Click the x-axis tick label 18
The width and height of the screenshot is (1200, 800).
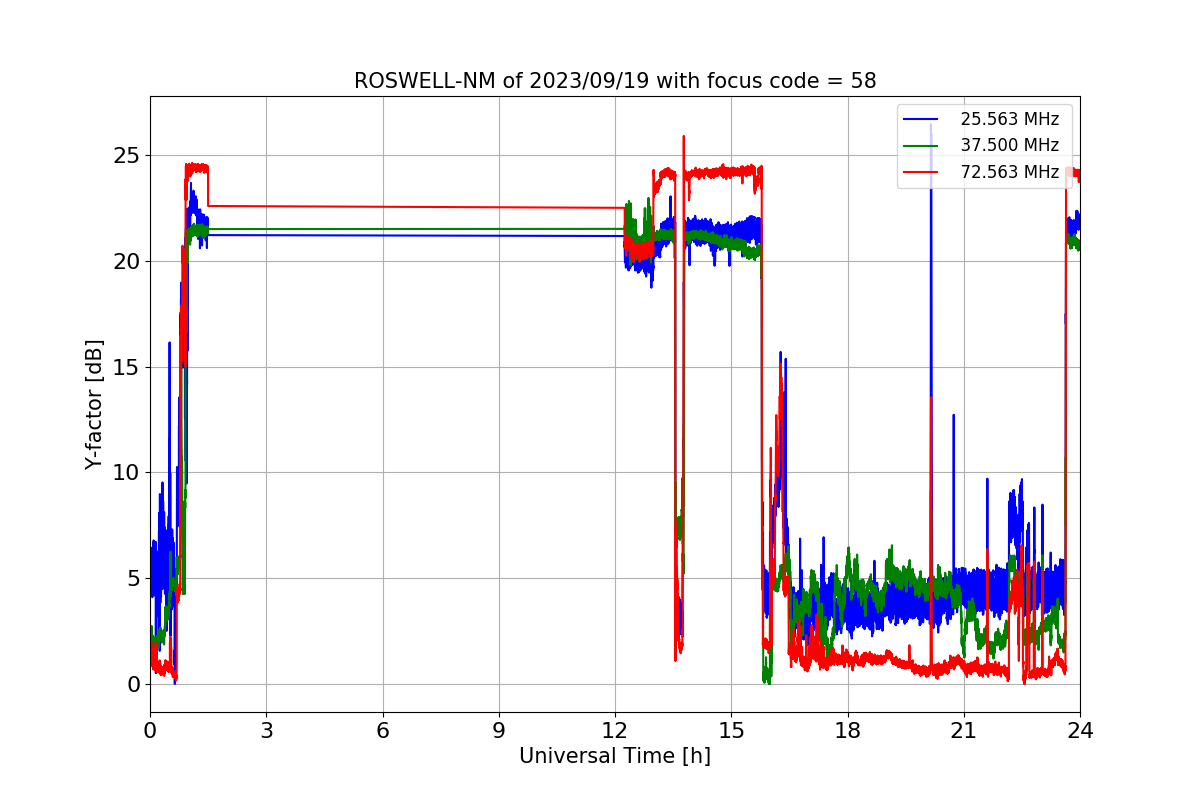(x=848, y=731)
